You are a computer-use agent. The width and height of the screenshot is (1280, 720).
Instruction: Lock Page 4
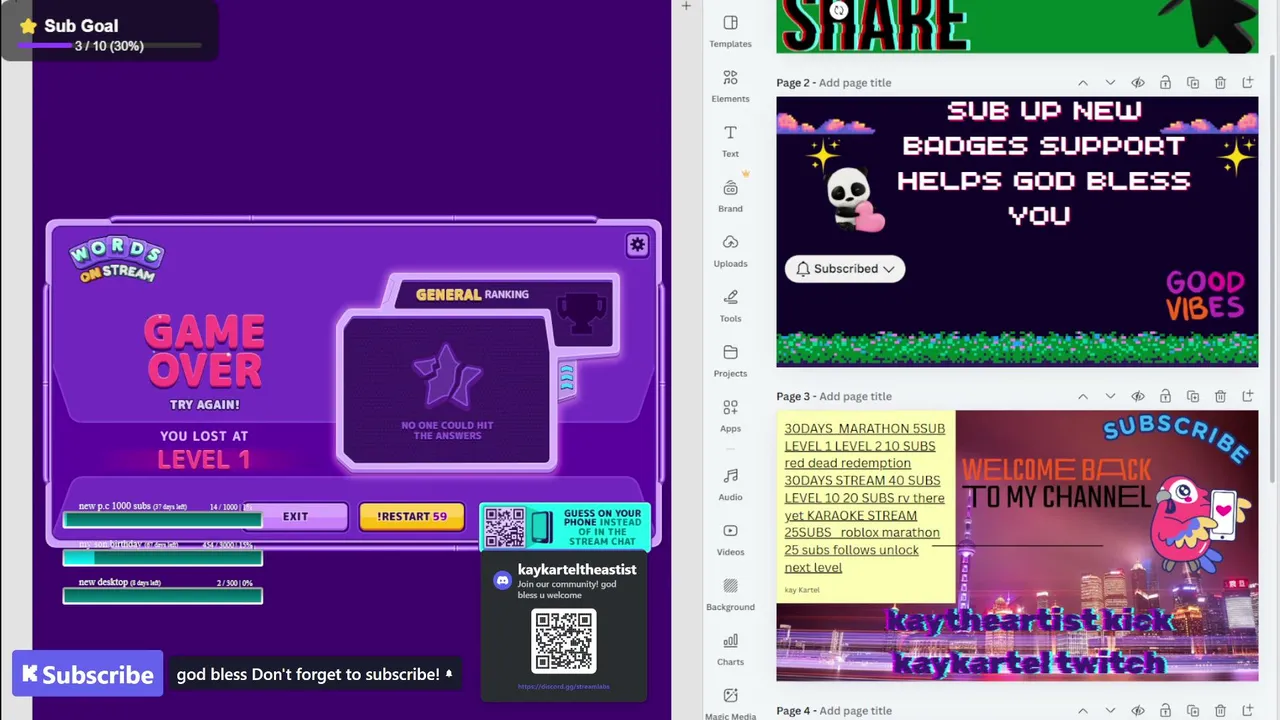pyautogui.click(x=1165, y=711)
